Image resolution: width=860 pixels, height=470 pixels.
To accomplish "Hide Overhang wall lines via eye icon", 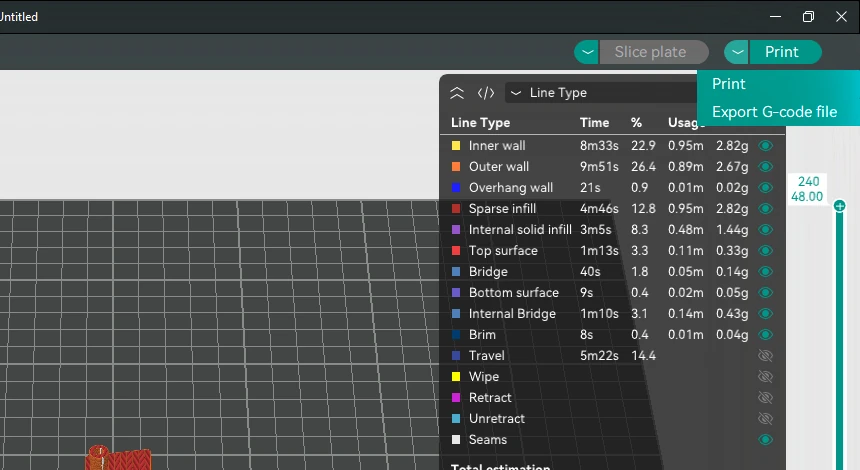I will tap(766, 188).
